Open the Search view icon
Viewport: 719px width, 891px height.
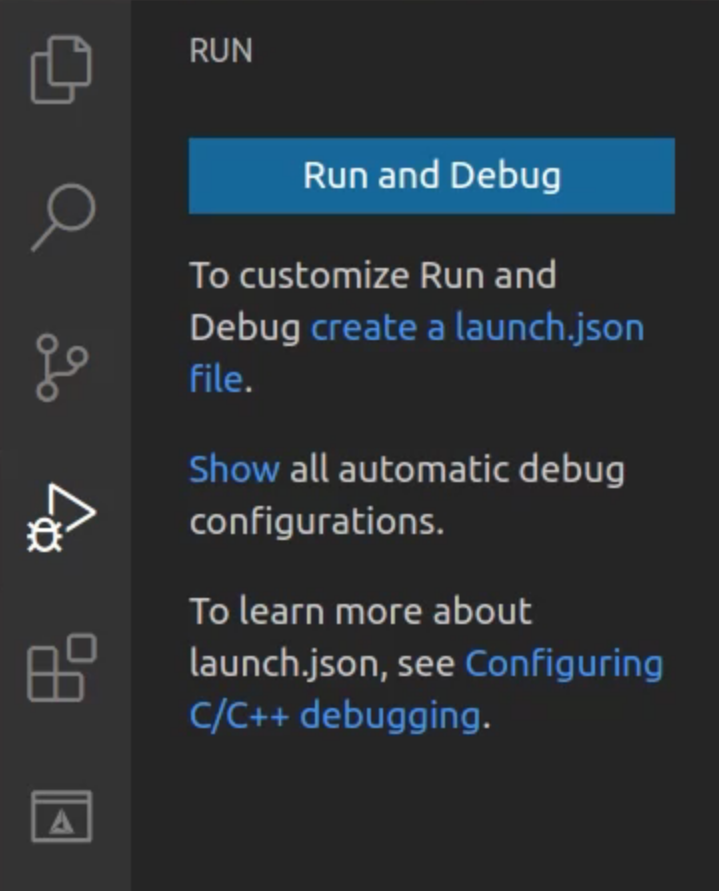click(63, 216)
